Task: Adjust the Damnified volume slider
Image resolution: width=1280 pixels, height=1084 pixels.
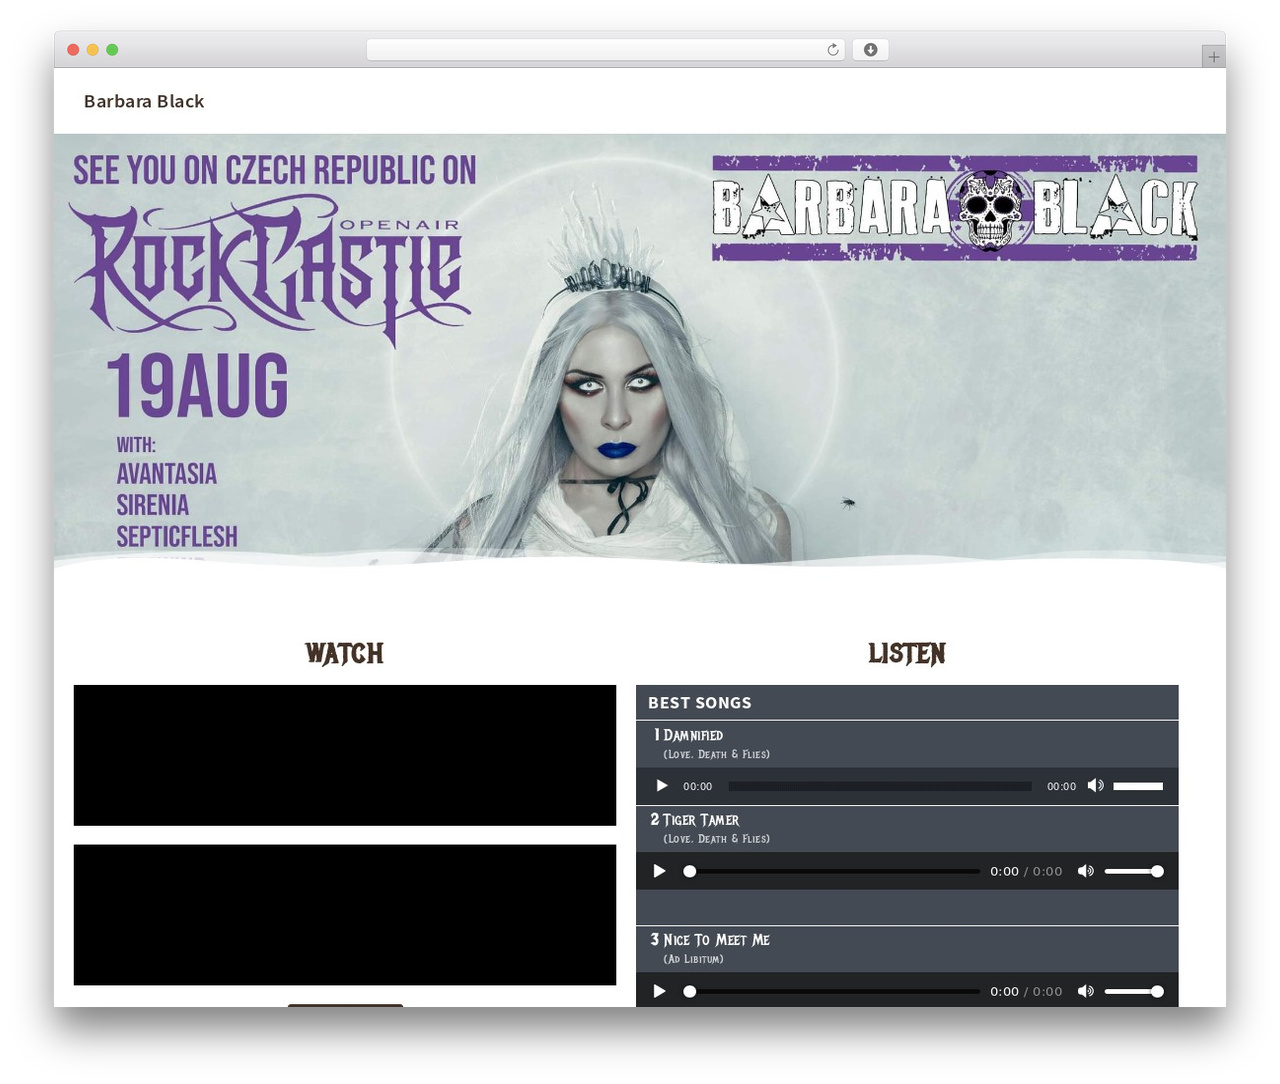Action: [x=1138, y=786]
